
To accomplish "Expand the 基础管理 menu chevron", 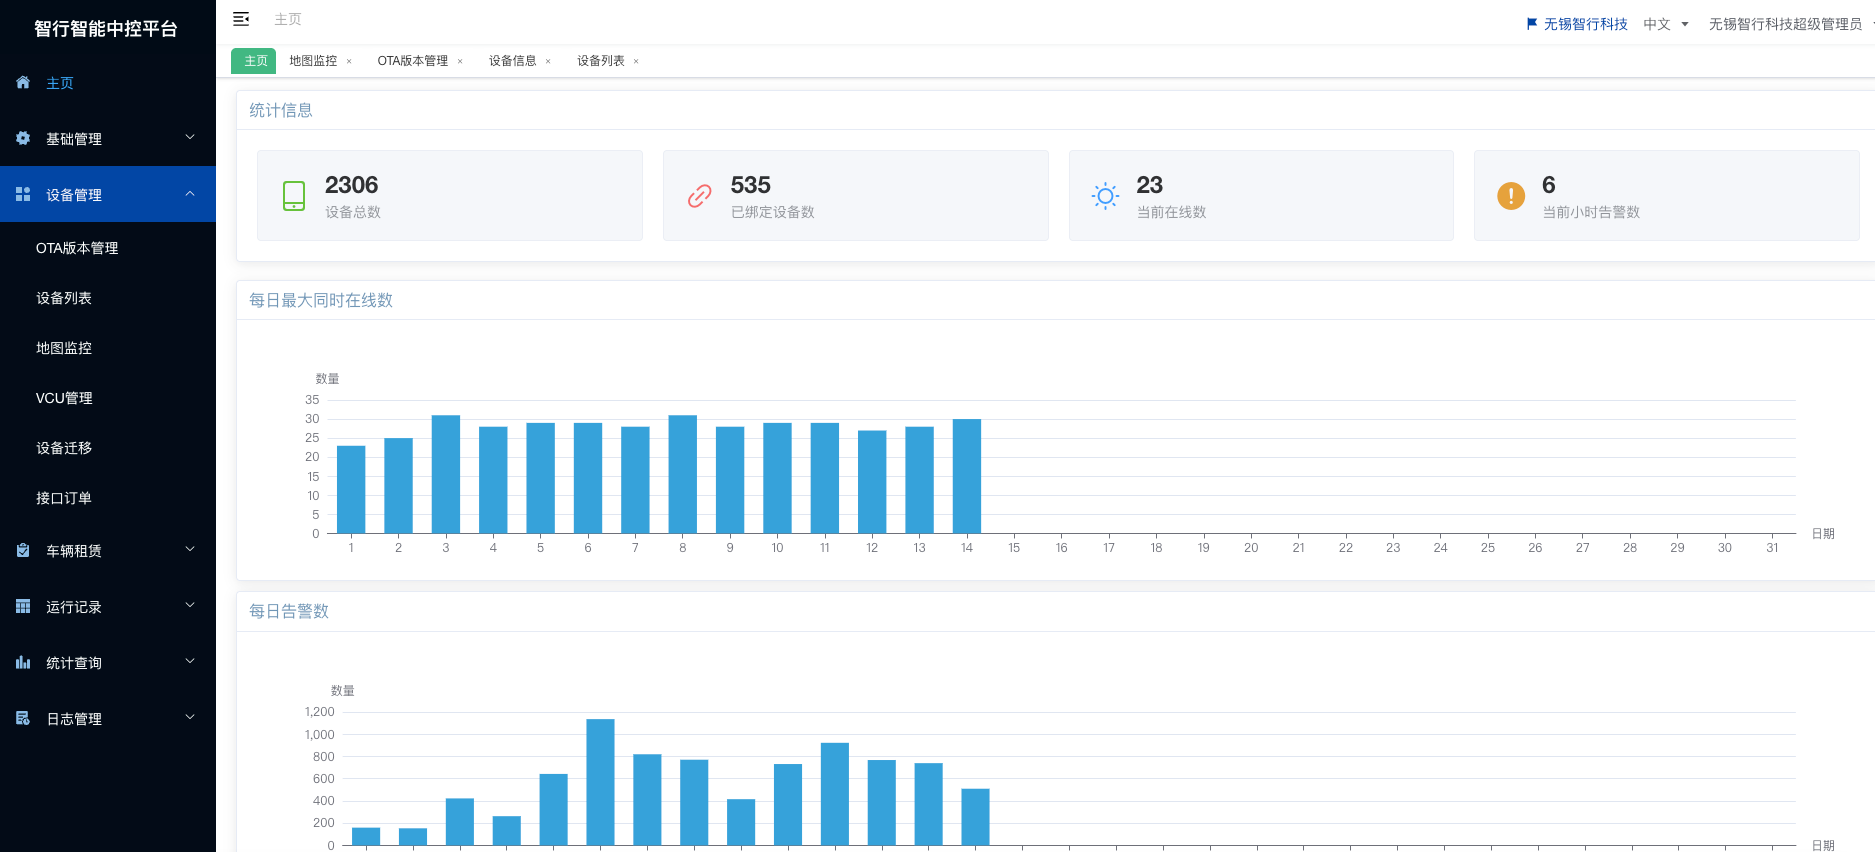I will (x=190, y=137).
